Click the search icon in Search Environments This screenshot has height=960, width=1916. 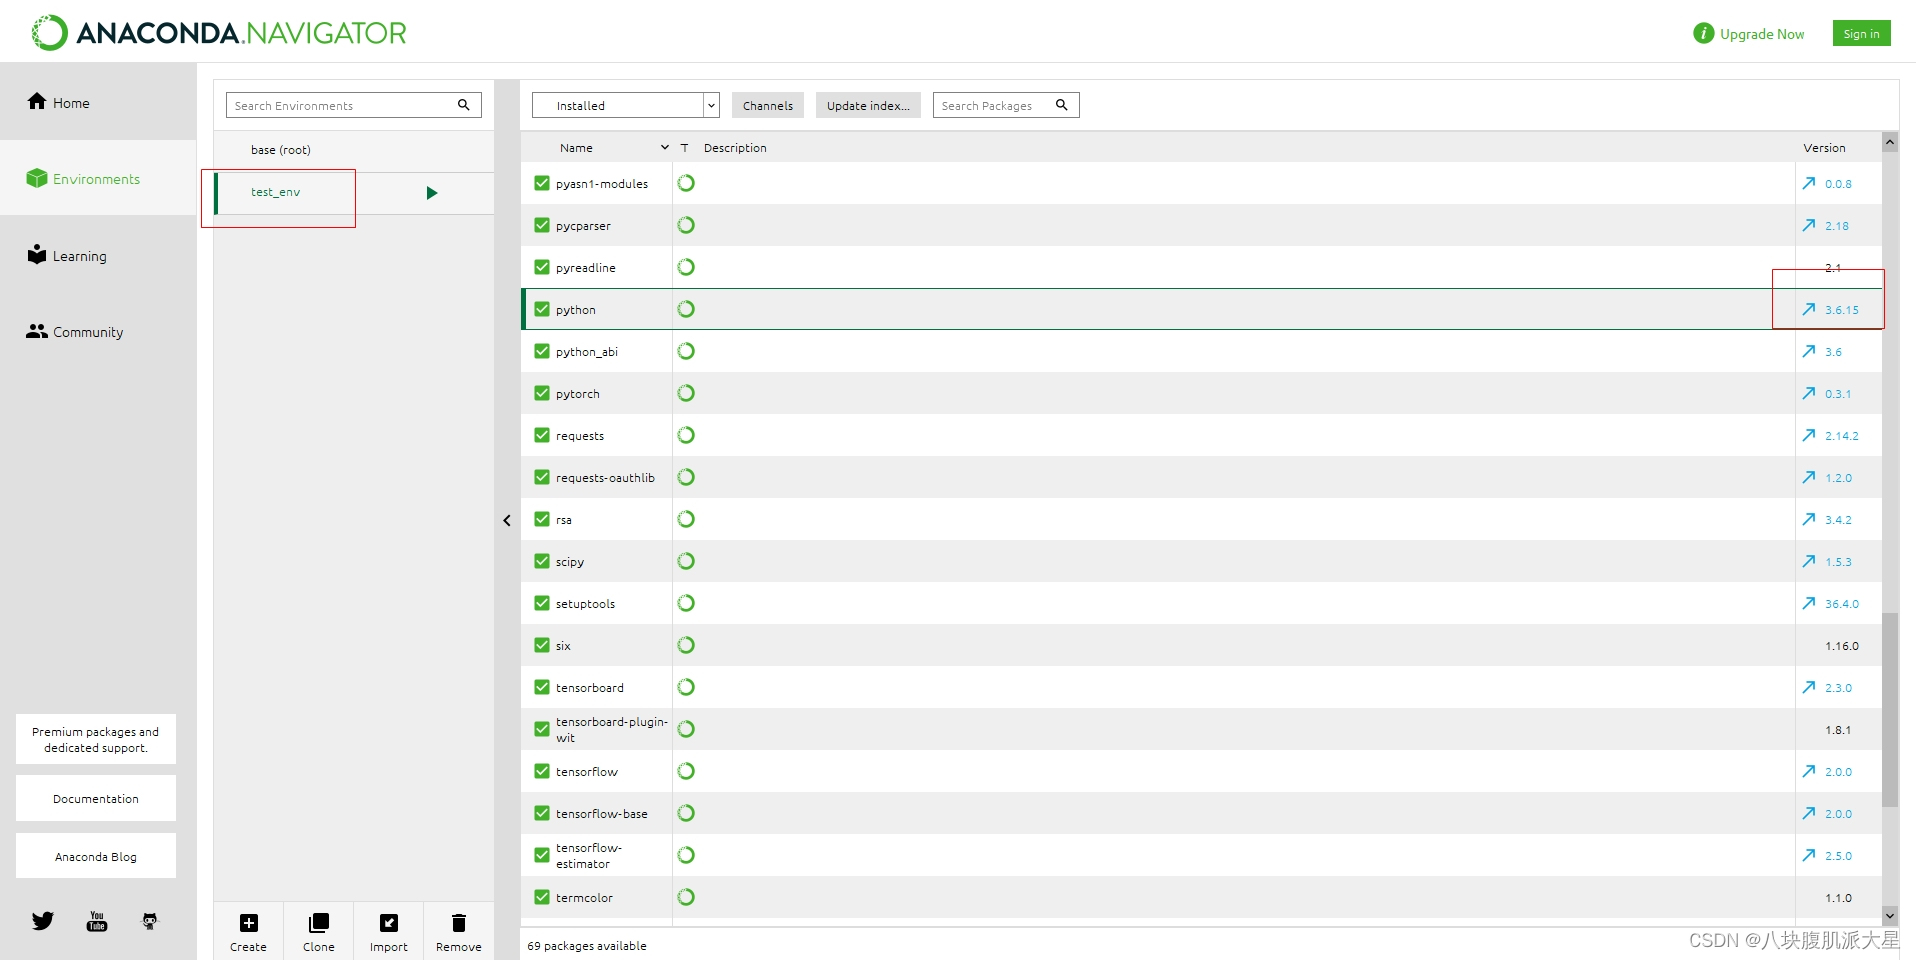pyautogui.click(x=464, y=105)
